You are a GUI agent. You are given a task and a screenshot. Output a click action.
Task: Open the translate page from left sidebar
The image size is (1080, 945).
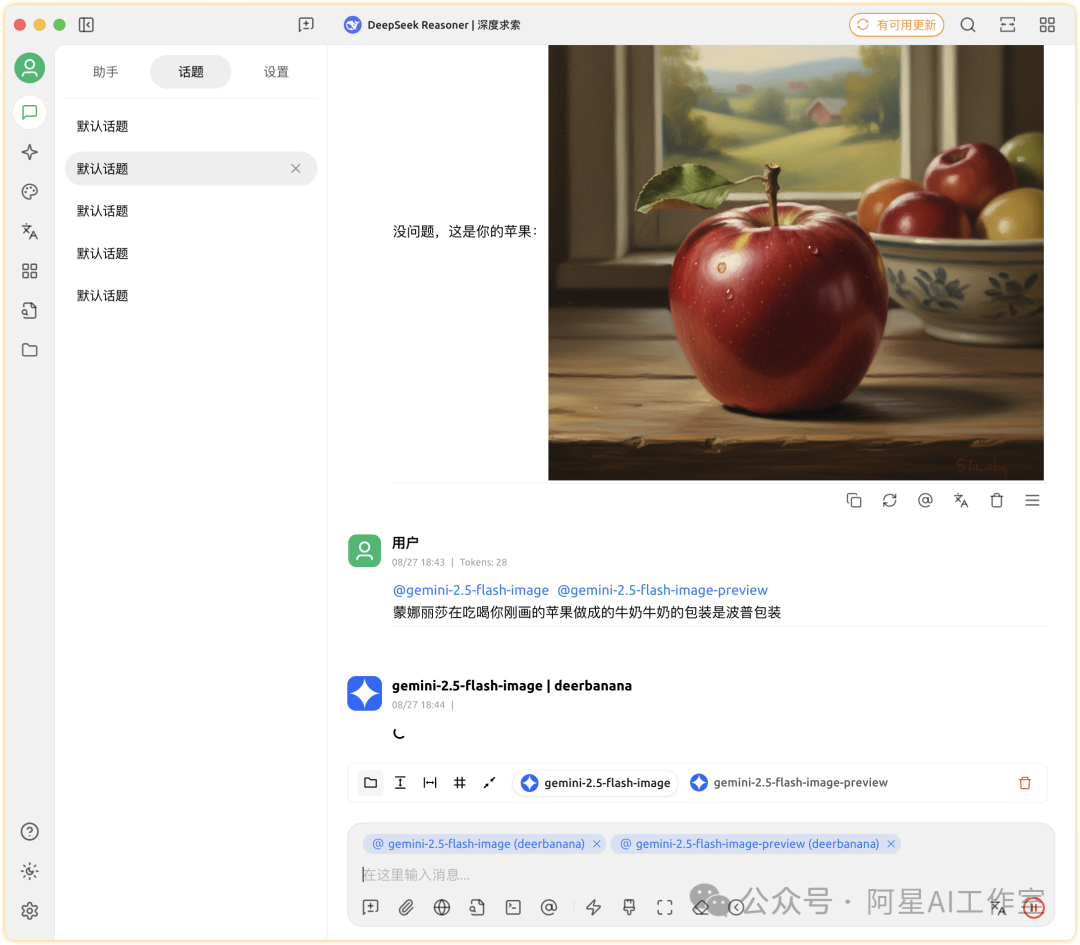coord(30,231)
